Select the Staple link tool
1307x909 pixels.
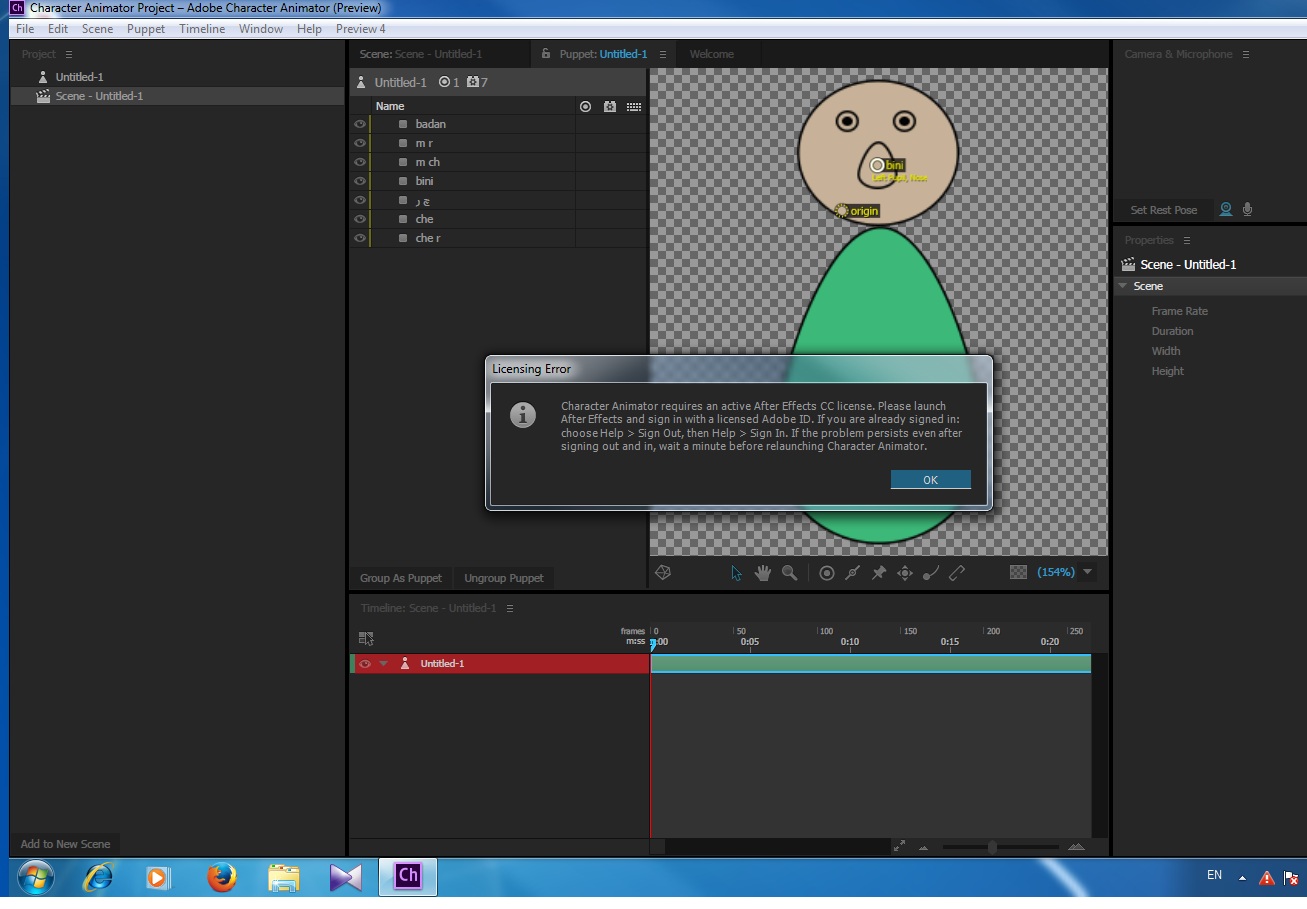pos(957,573)
